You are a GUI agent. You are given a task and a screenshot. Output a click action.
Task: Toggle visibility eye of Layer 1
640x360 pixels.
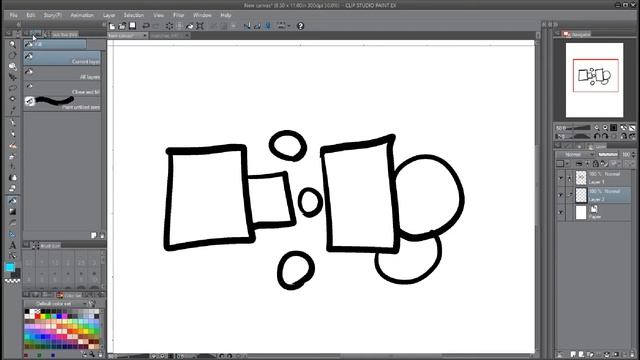tap(560, 178)
